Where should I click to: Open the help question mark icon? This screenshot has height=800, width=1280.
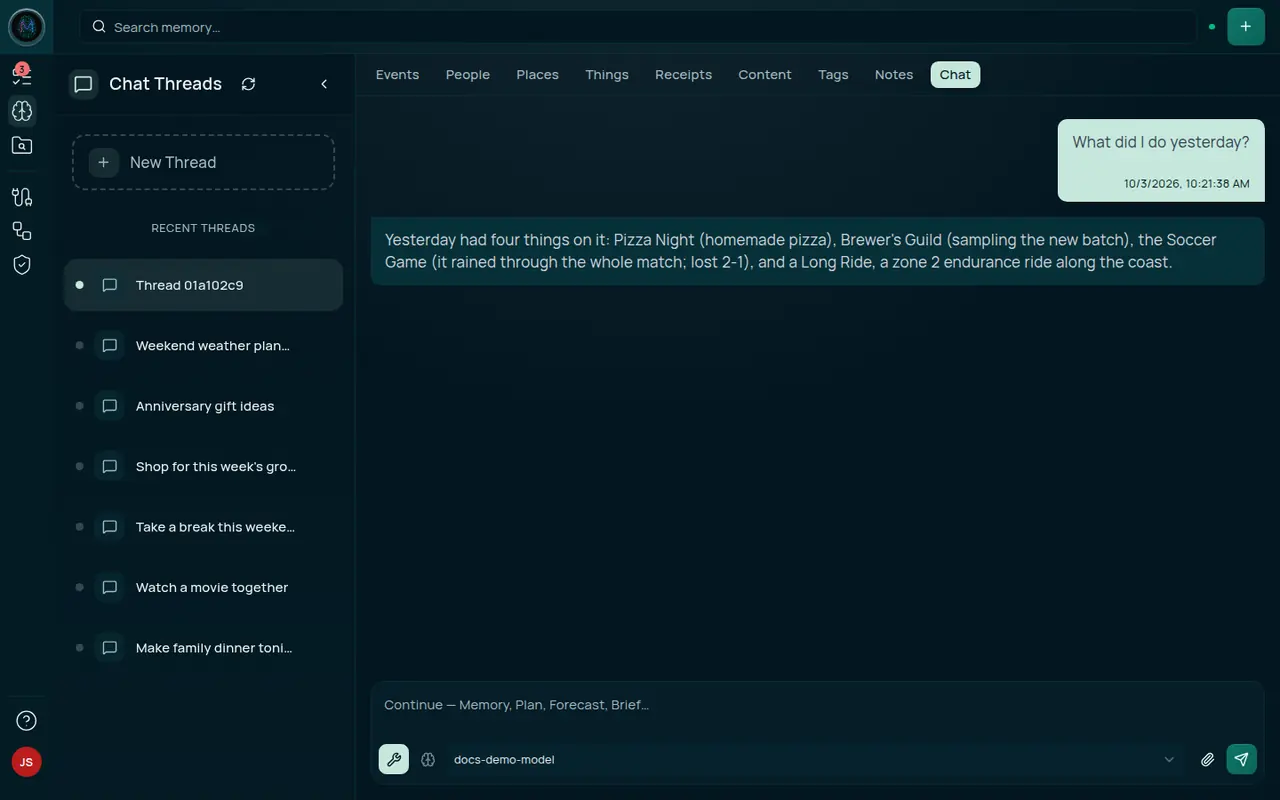[27, 720]
